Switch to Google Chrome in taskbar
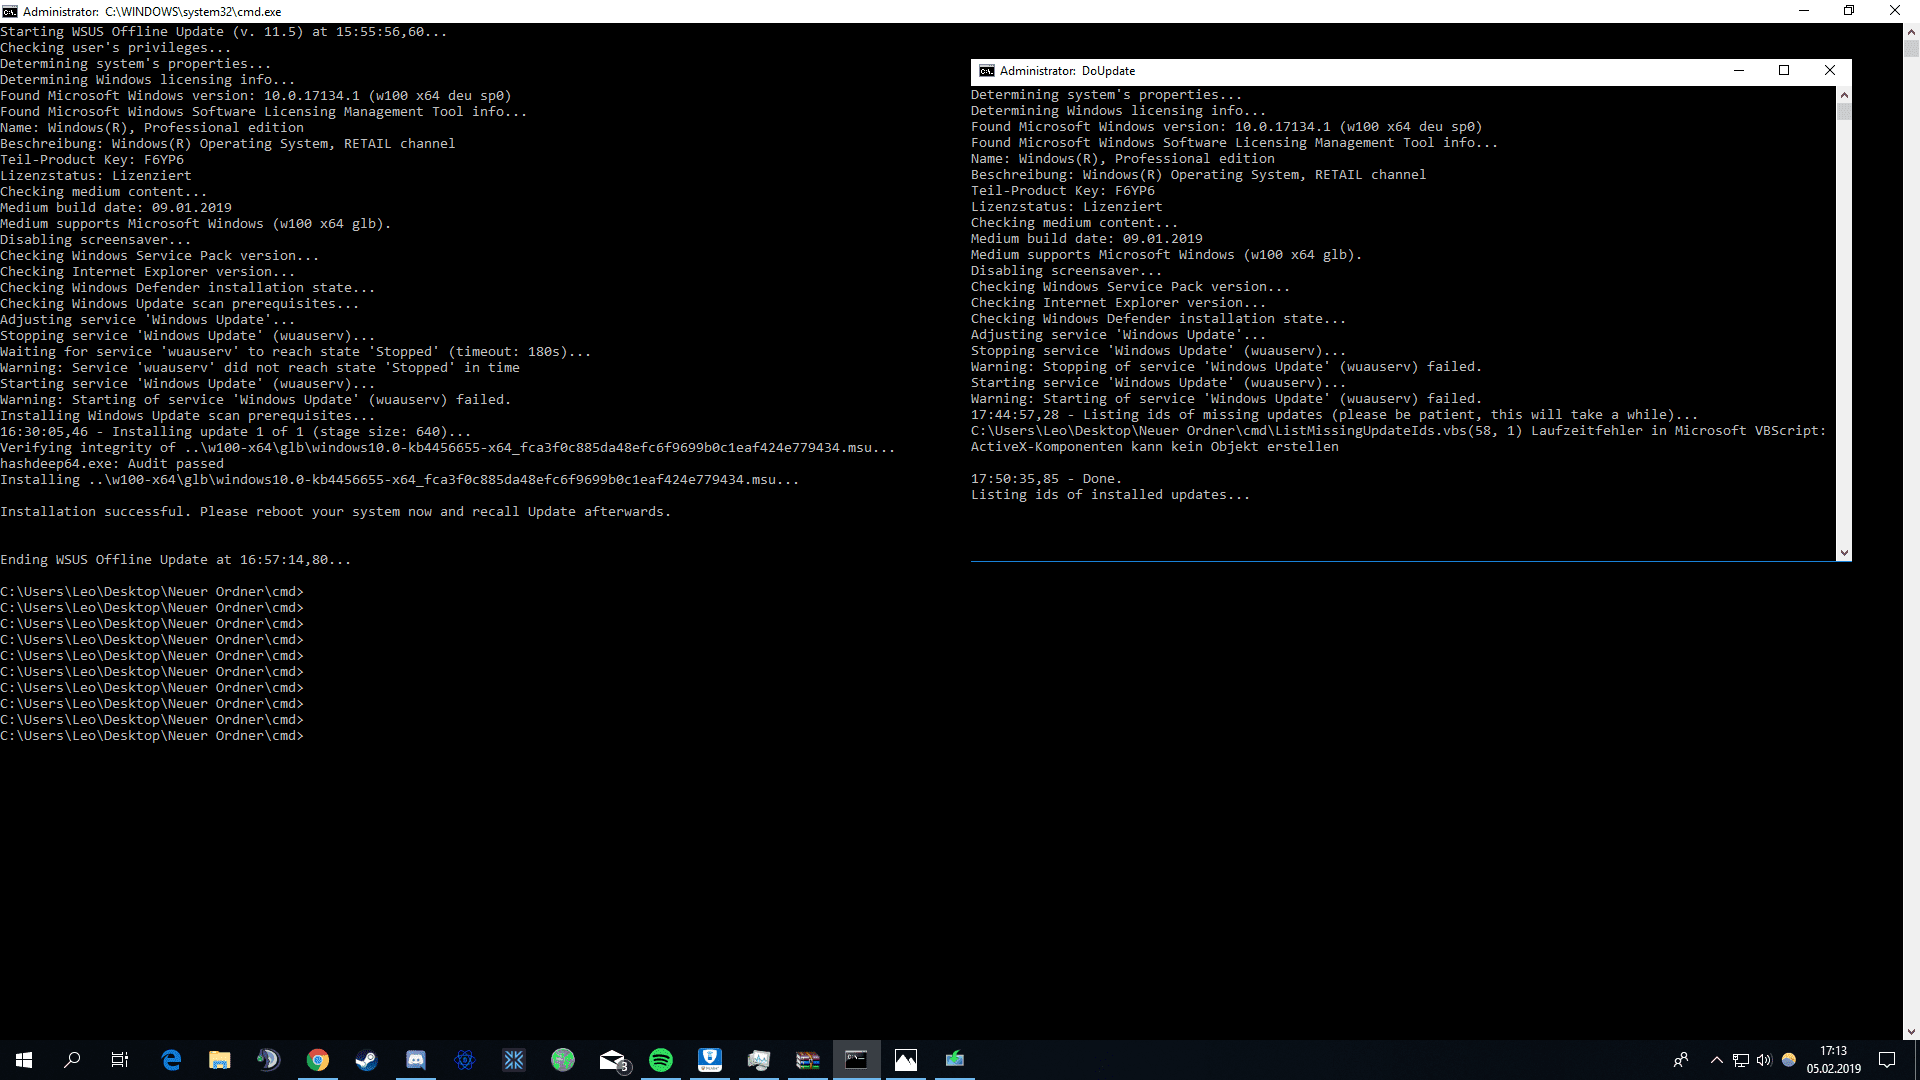The width and height of the screenshot is (1920, 1080). [318, 1060]
